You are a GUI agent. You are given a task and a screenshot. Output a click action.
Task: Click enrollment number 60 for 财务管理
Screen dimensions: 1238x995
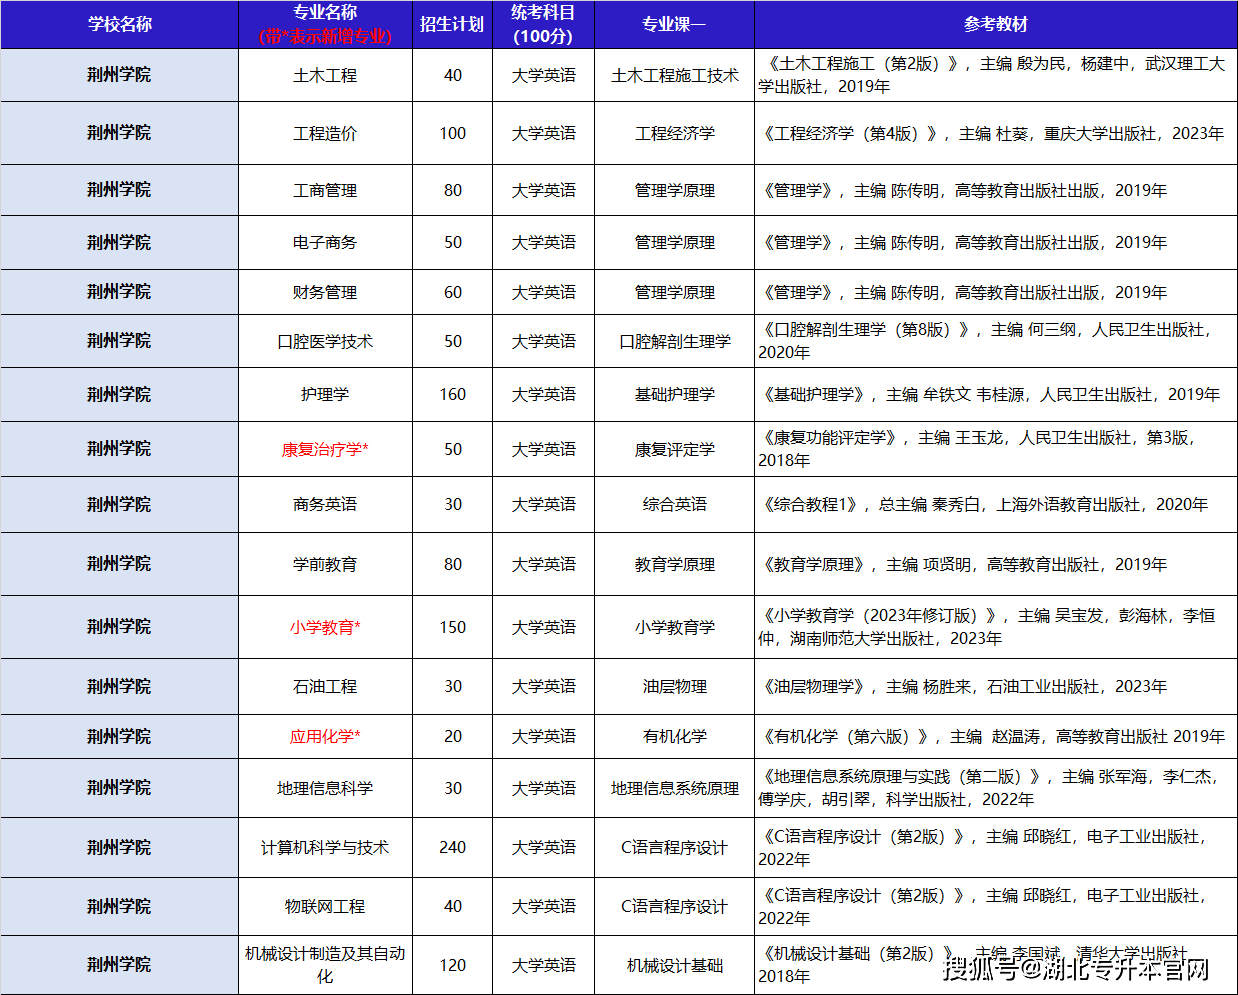(x=452, y=292)
